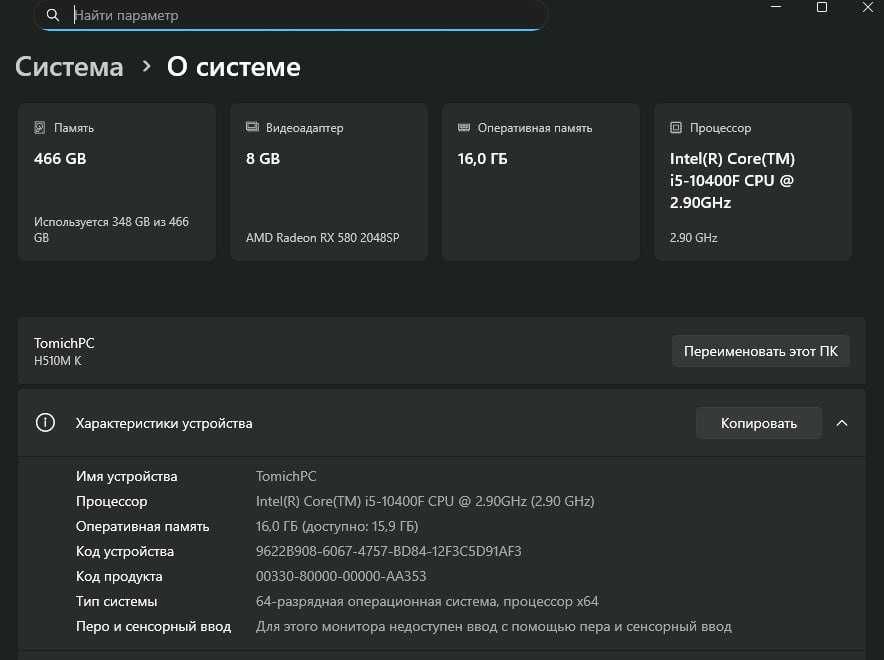Collapse device specs with the chevron
Screen dimensions: 884x660
click(x=842, y=423)
